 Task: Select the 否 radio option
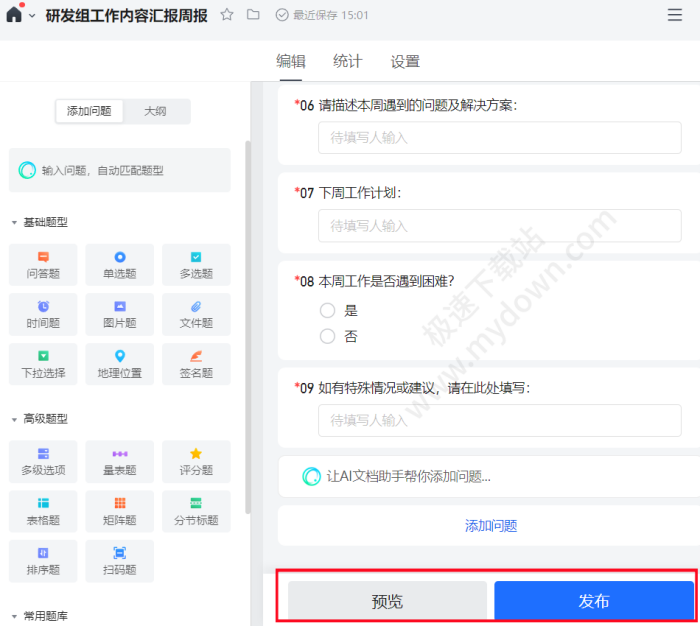327,337
